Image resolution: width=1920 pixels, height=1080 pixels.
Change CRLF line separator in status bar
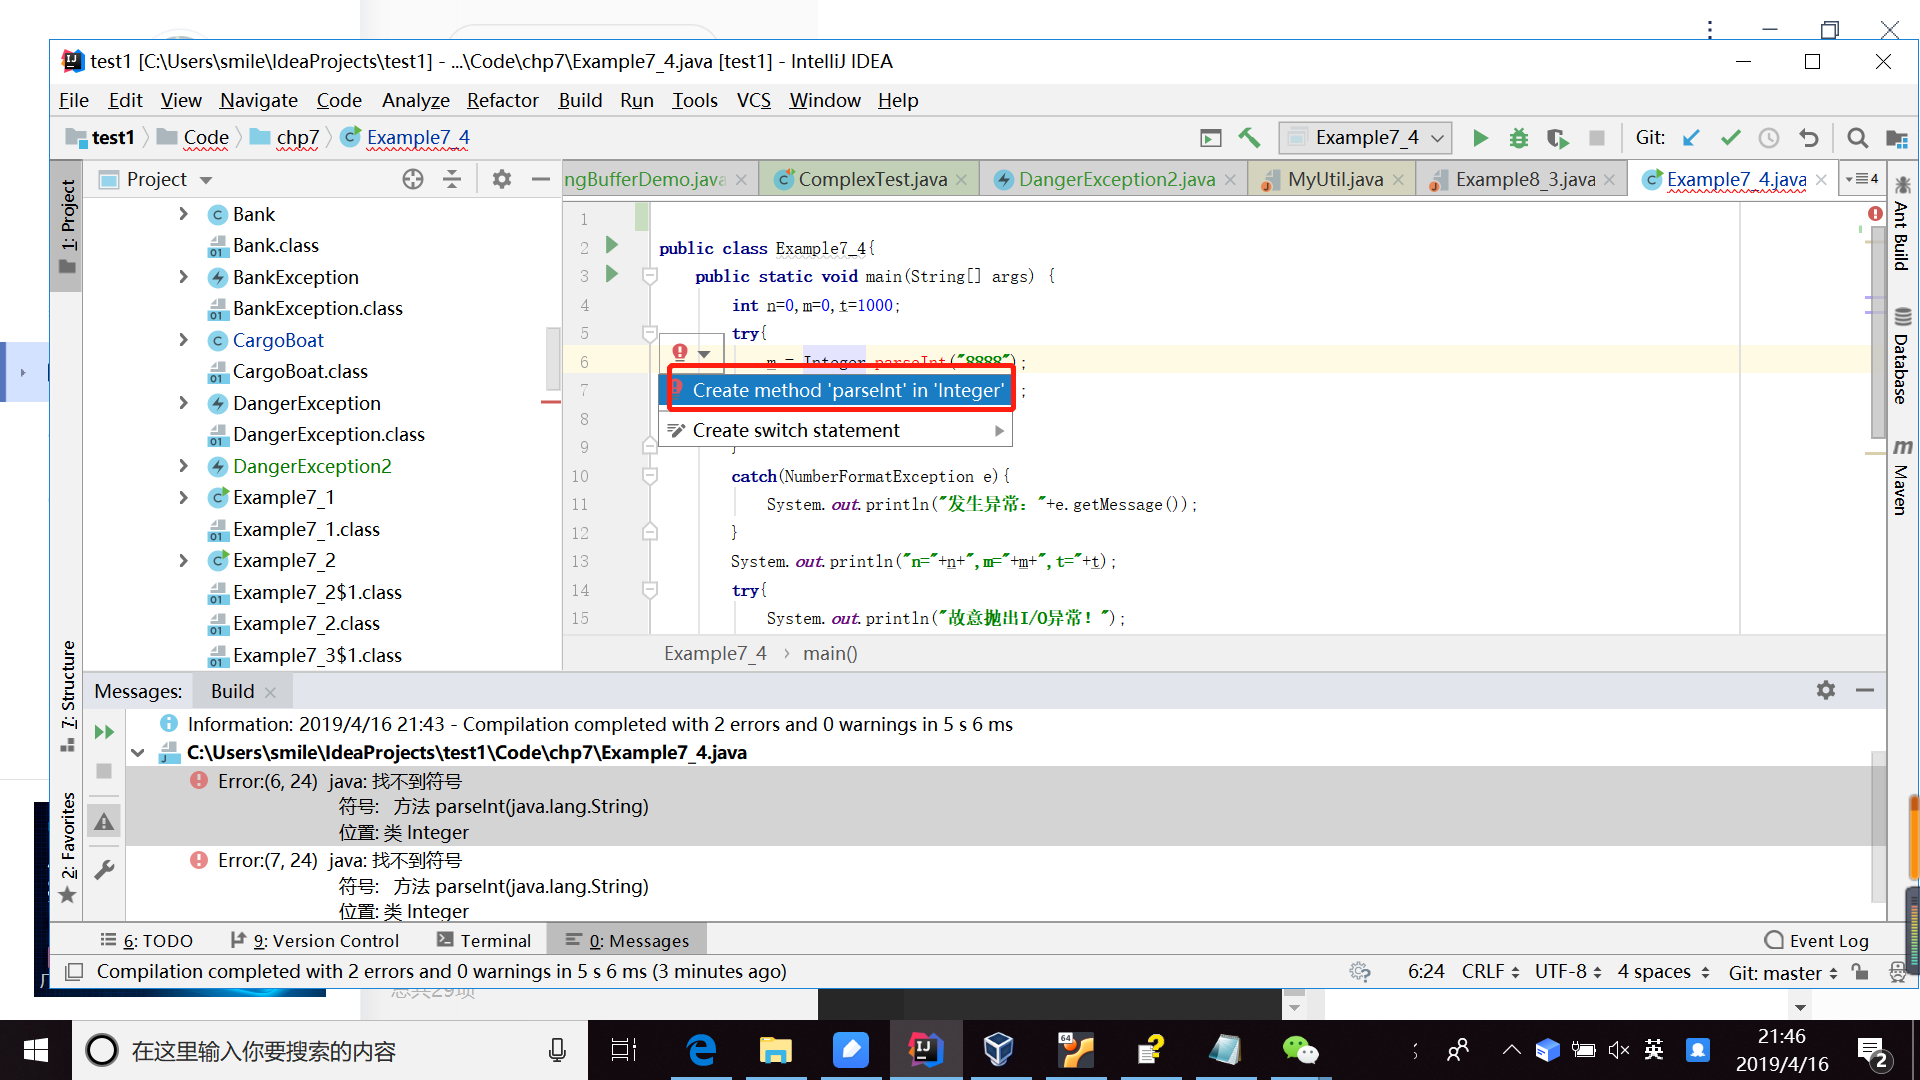click(x=1490, y=972)
